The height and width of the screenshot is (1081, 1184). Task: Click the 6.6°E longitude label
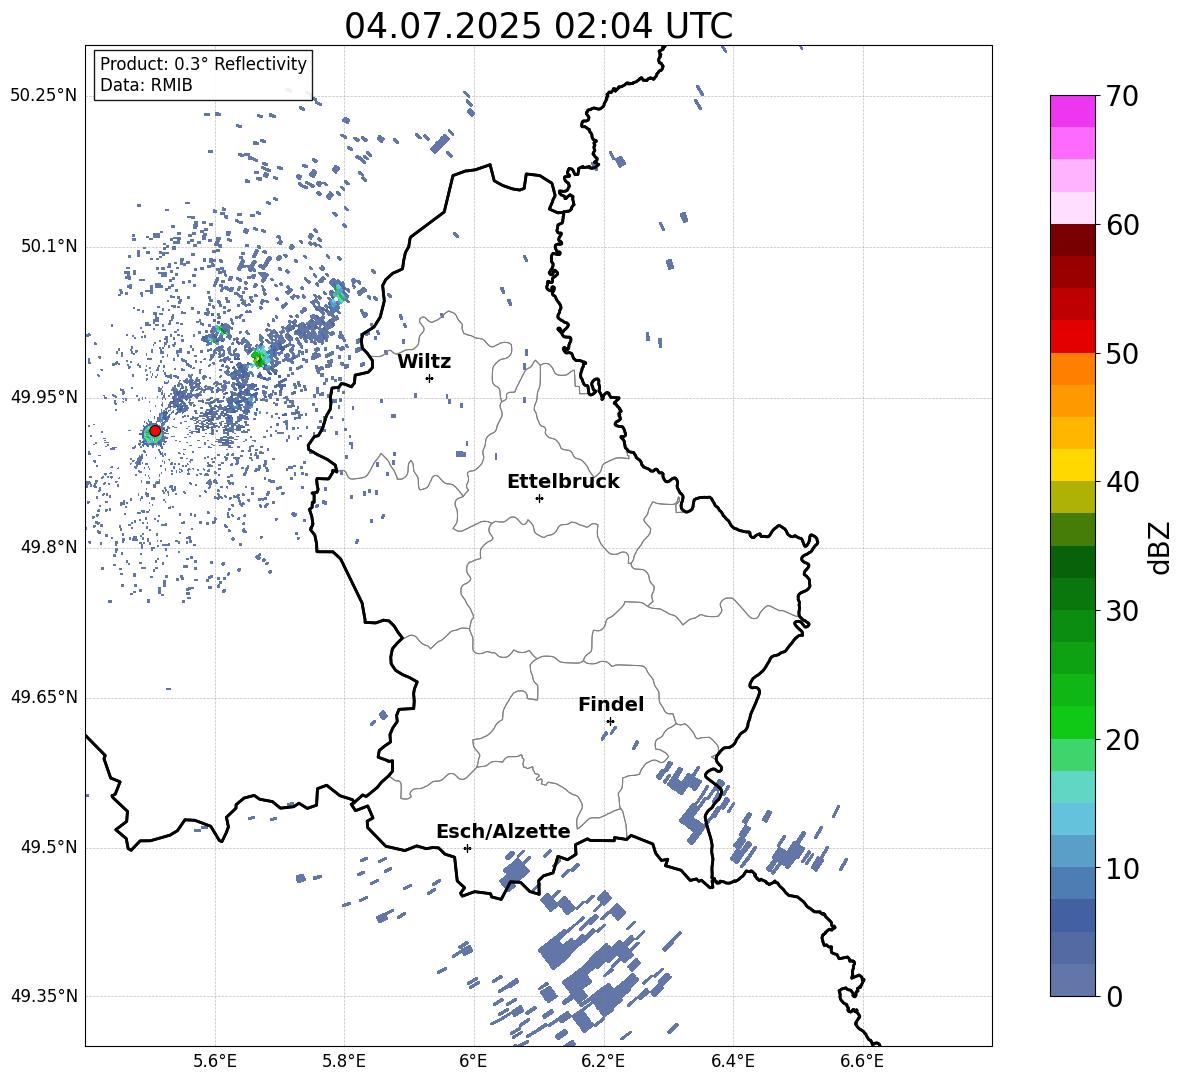point(862,1061)
